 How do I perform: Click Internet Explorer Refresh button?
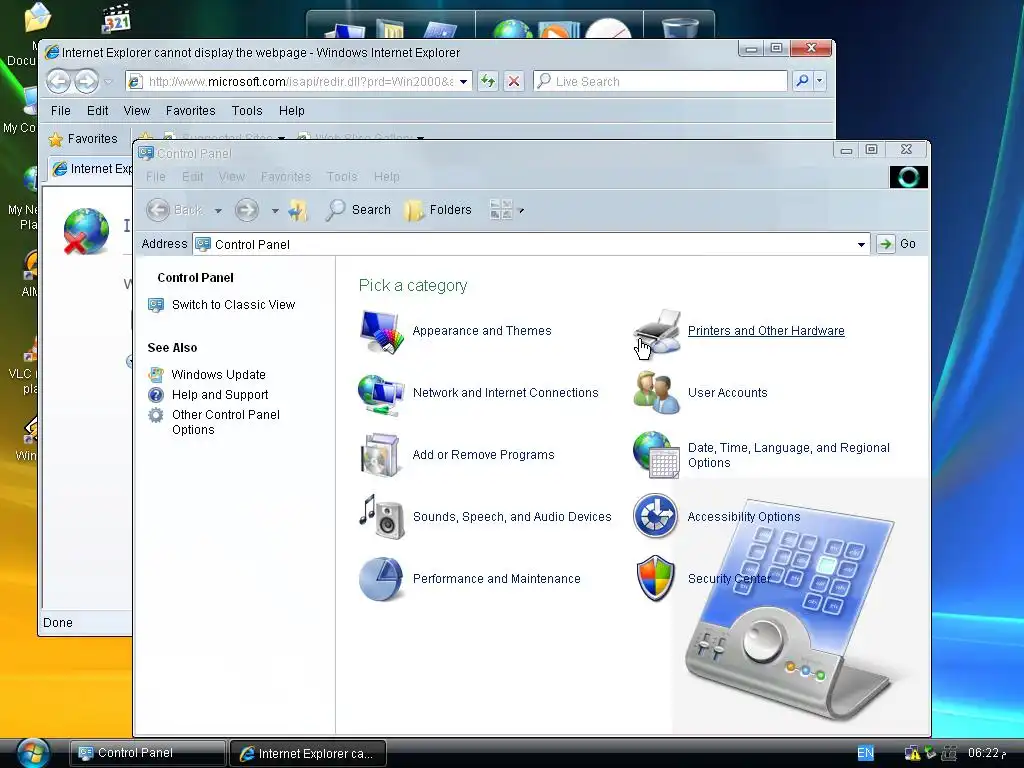click(488, 82)
